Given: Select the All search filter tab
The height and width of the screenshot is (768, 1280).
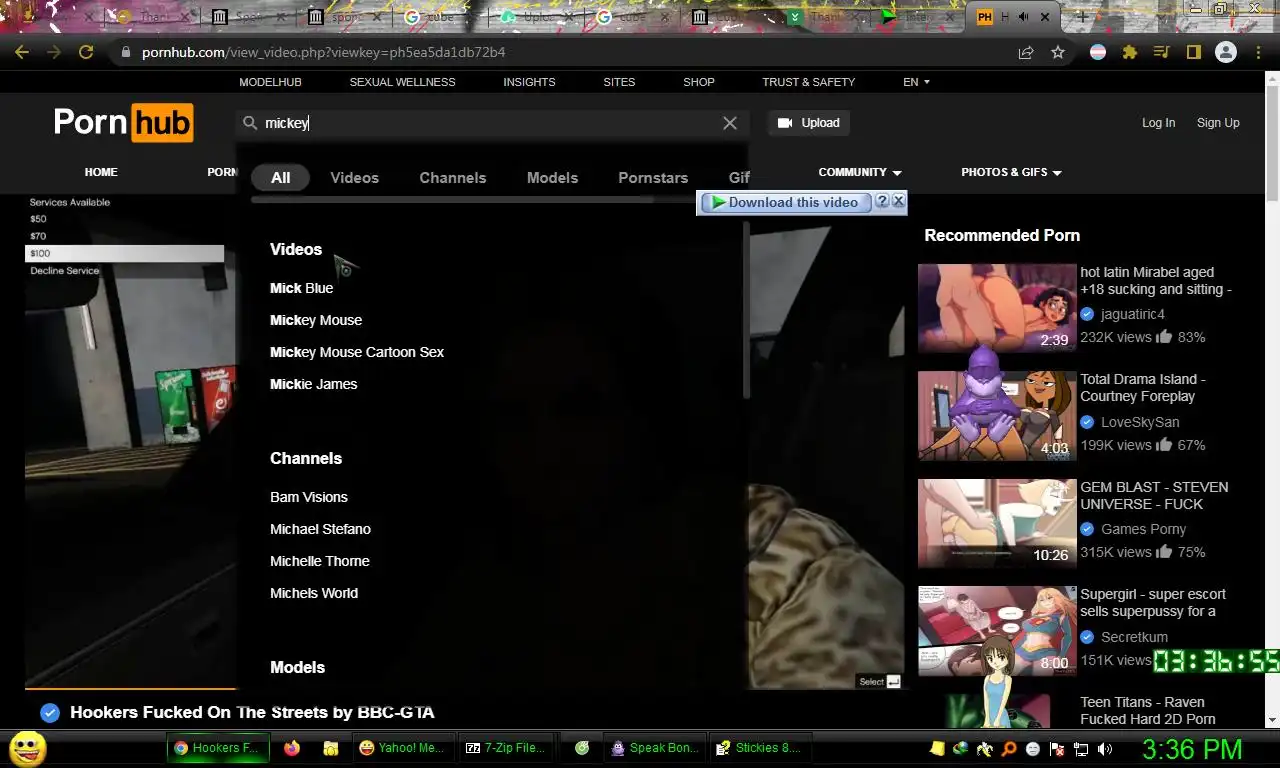Looking at the screenshot, I should 280,177.
